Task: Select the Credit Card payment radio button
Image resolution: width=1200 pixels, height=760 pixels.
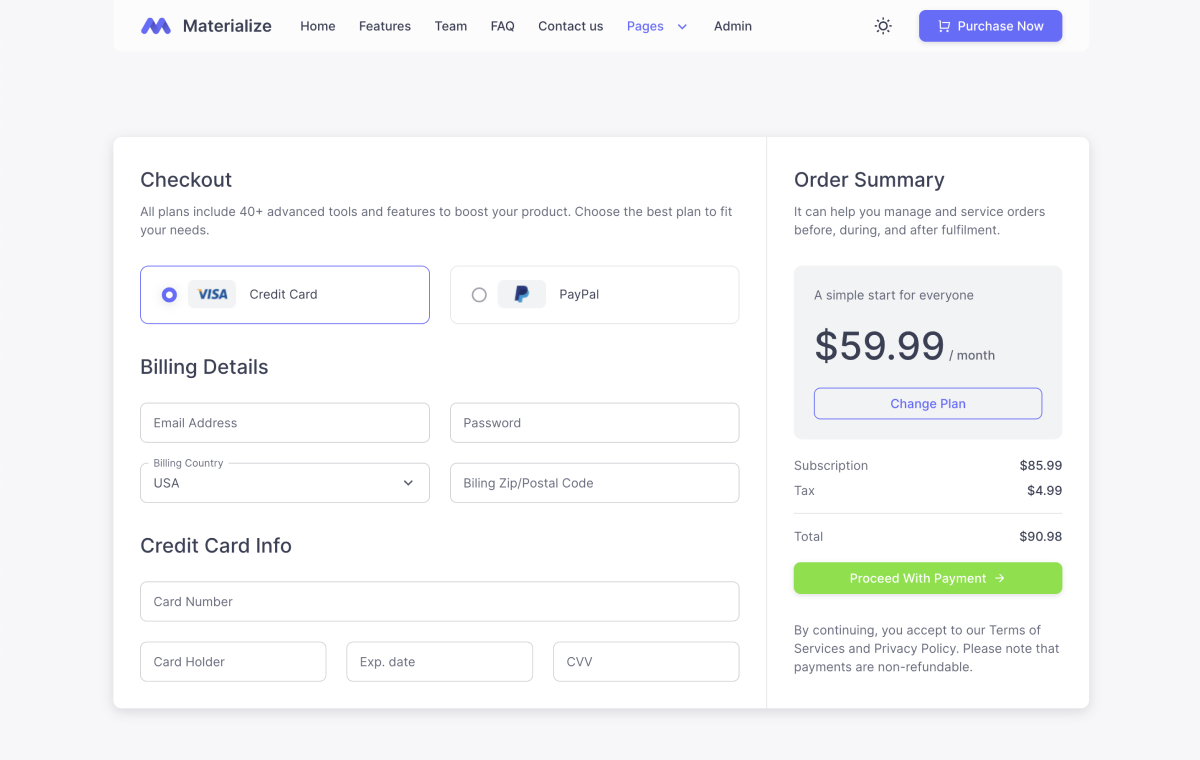Action: (168, 294)
